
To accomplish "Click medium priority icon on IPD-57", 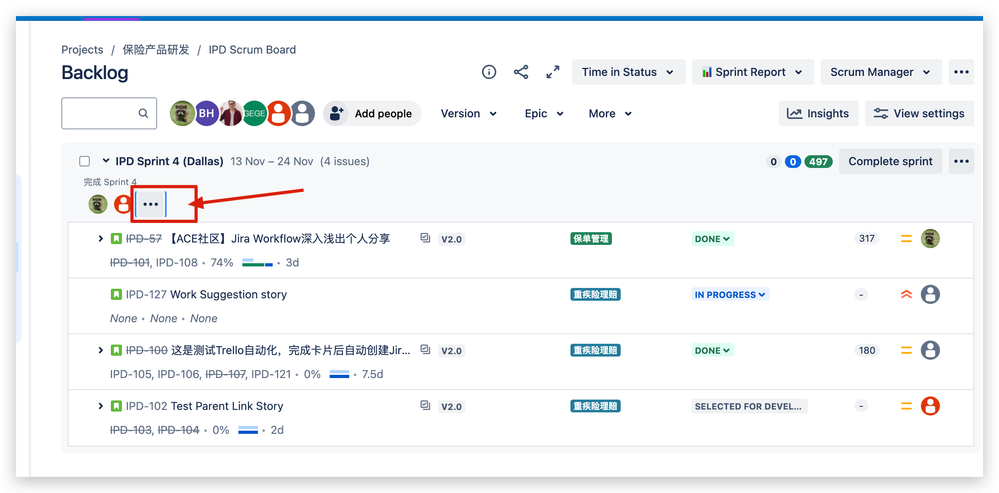I will (x=906, y=239).
